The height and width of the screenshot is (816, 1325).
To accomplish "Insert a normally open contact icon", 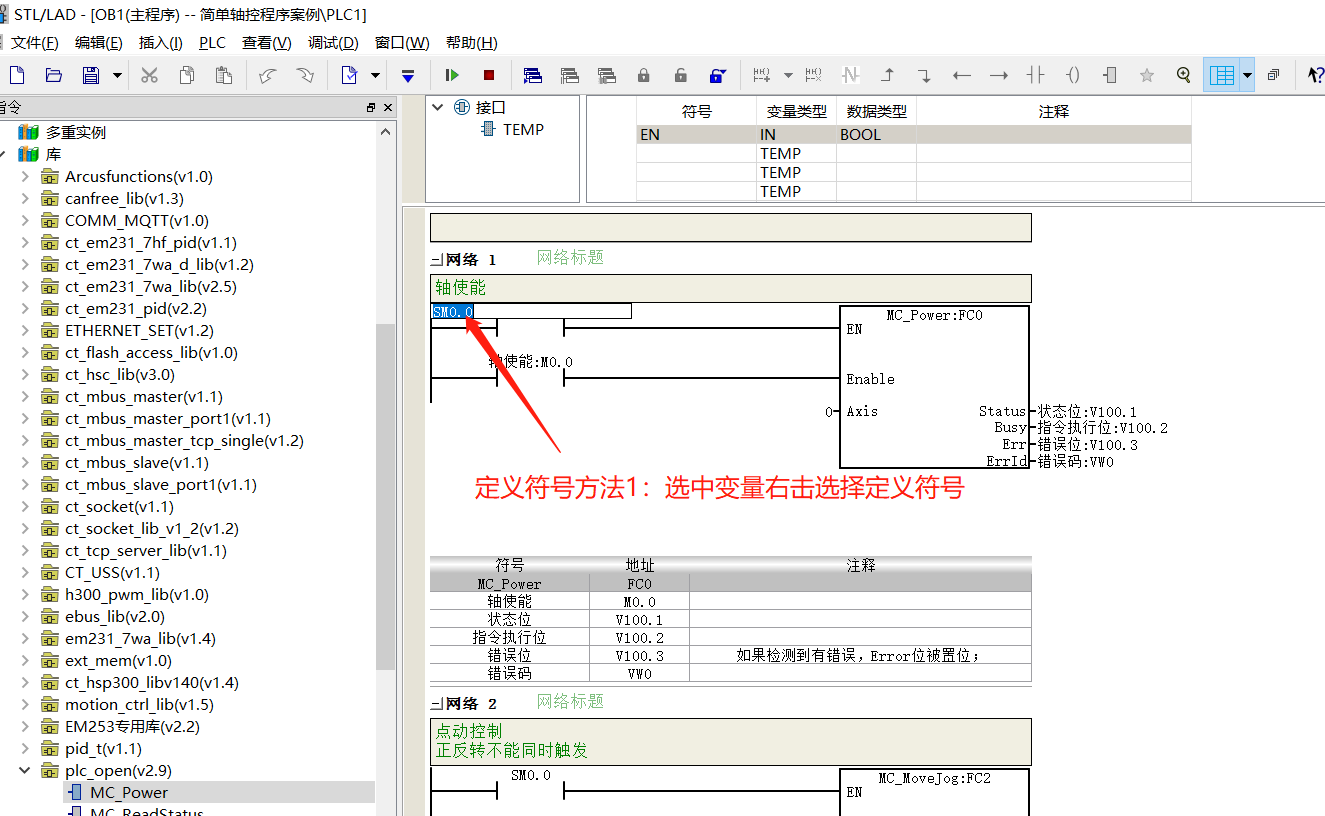I will tap(1036, 74).
